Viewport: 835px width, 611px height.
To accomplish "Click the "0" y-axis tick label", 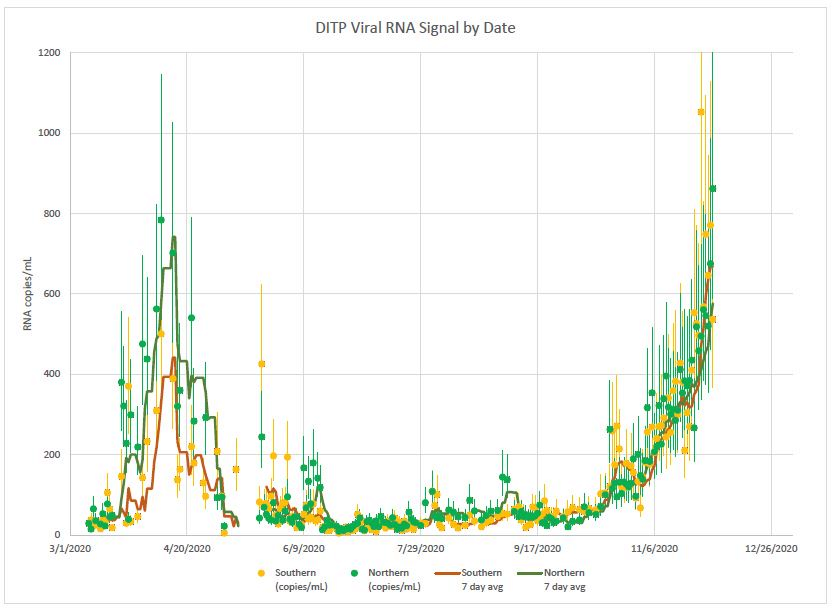I will [x=58, y=535].
